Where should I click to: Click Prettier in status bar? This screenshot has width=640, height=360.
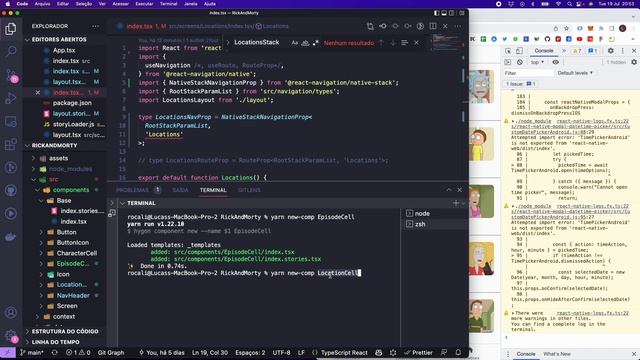[419, 353]
